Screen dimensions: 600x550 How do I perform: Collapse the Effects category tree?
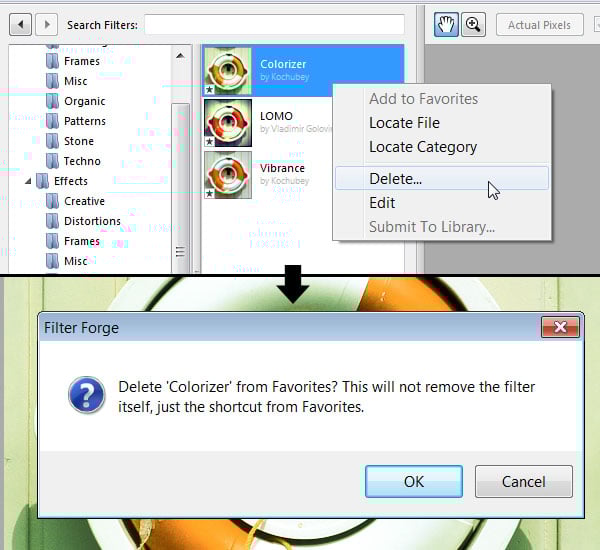coord(28,181)
